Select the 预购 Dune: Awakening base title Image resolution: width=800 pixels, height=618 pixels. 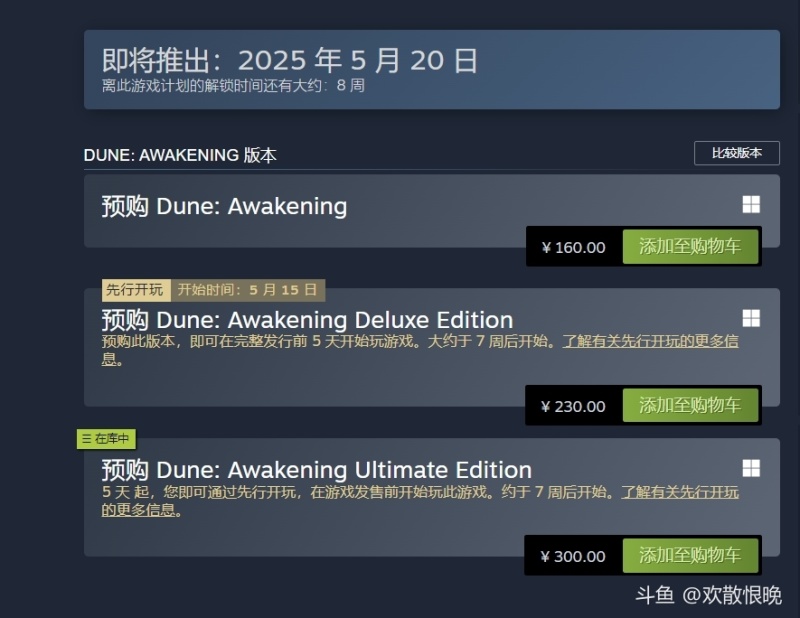[x=224, y=207]
